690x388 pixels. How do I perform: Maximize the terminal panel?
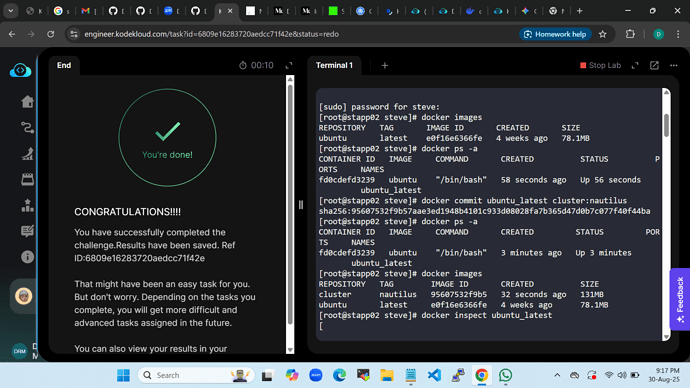pyautogui.click(x=635, y=66)
